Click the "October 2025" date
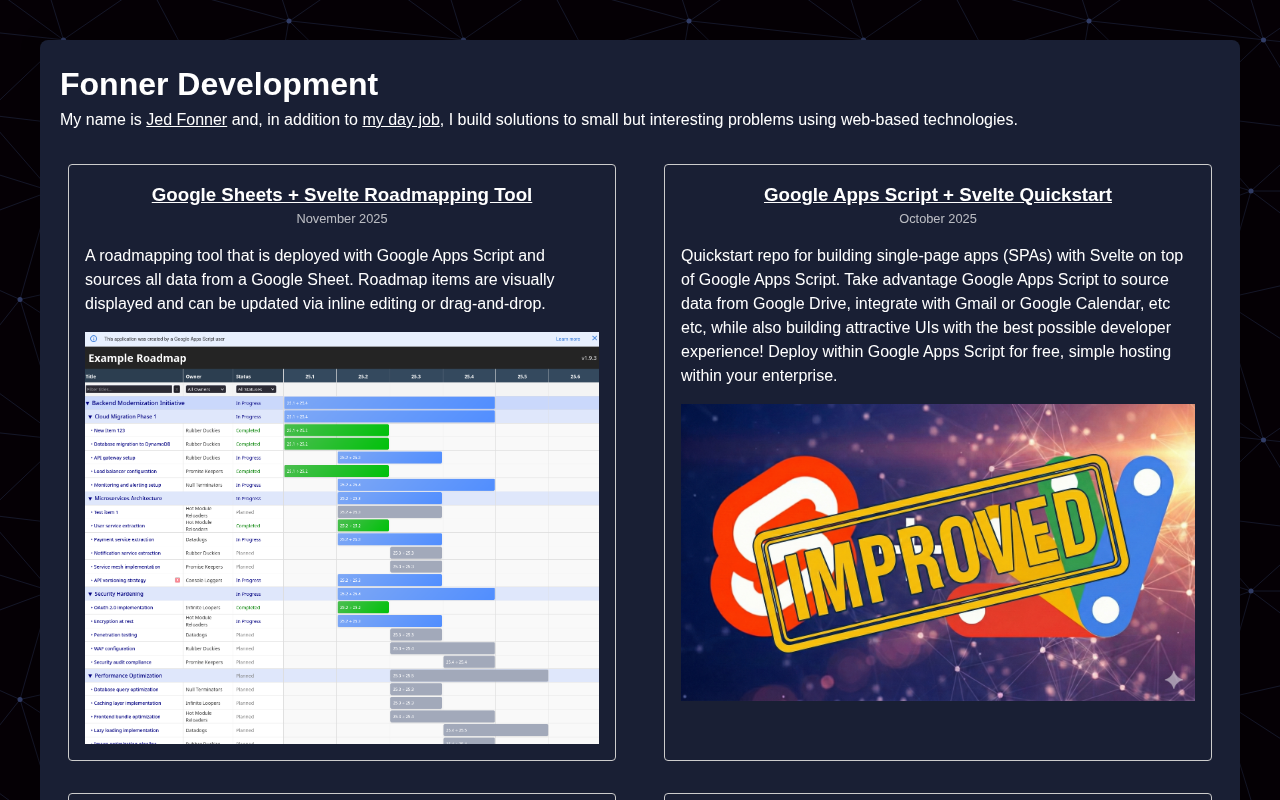 [x=938, y=219]
